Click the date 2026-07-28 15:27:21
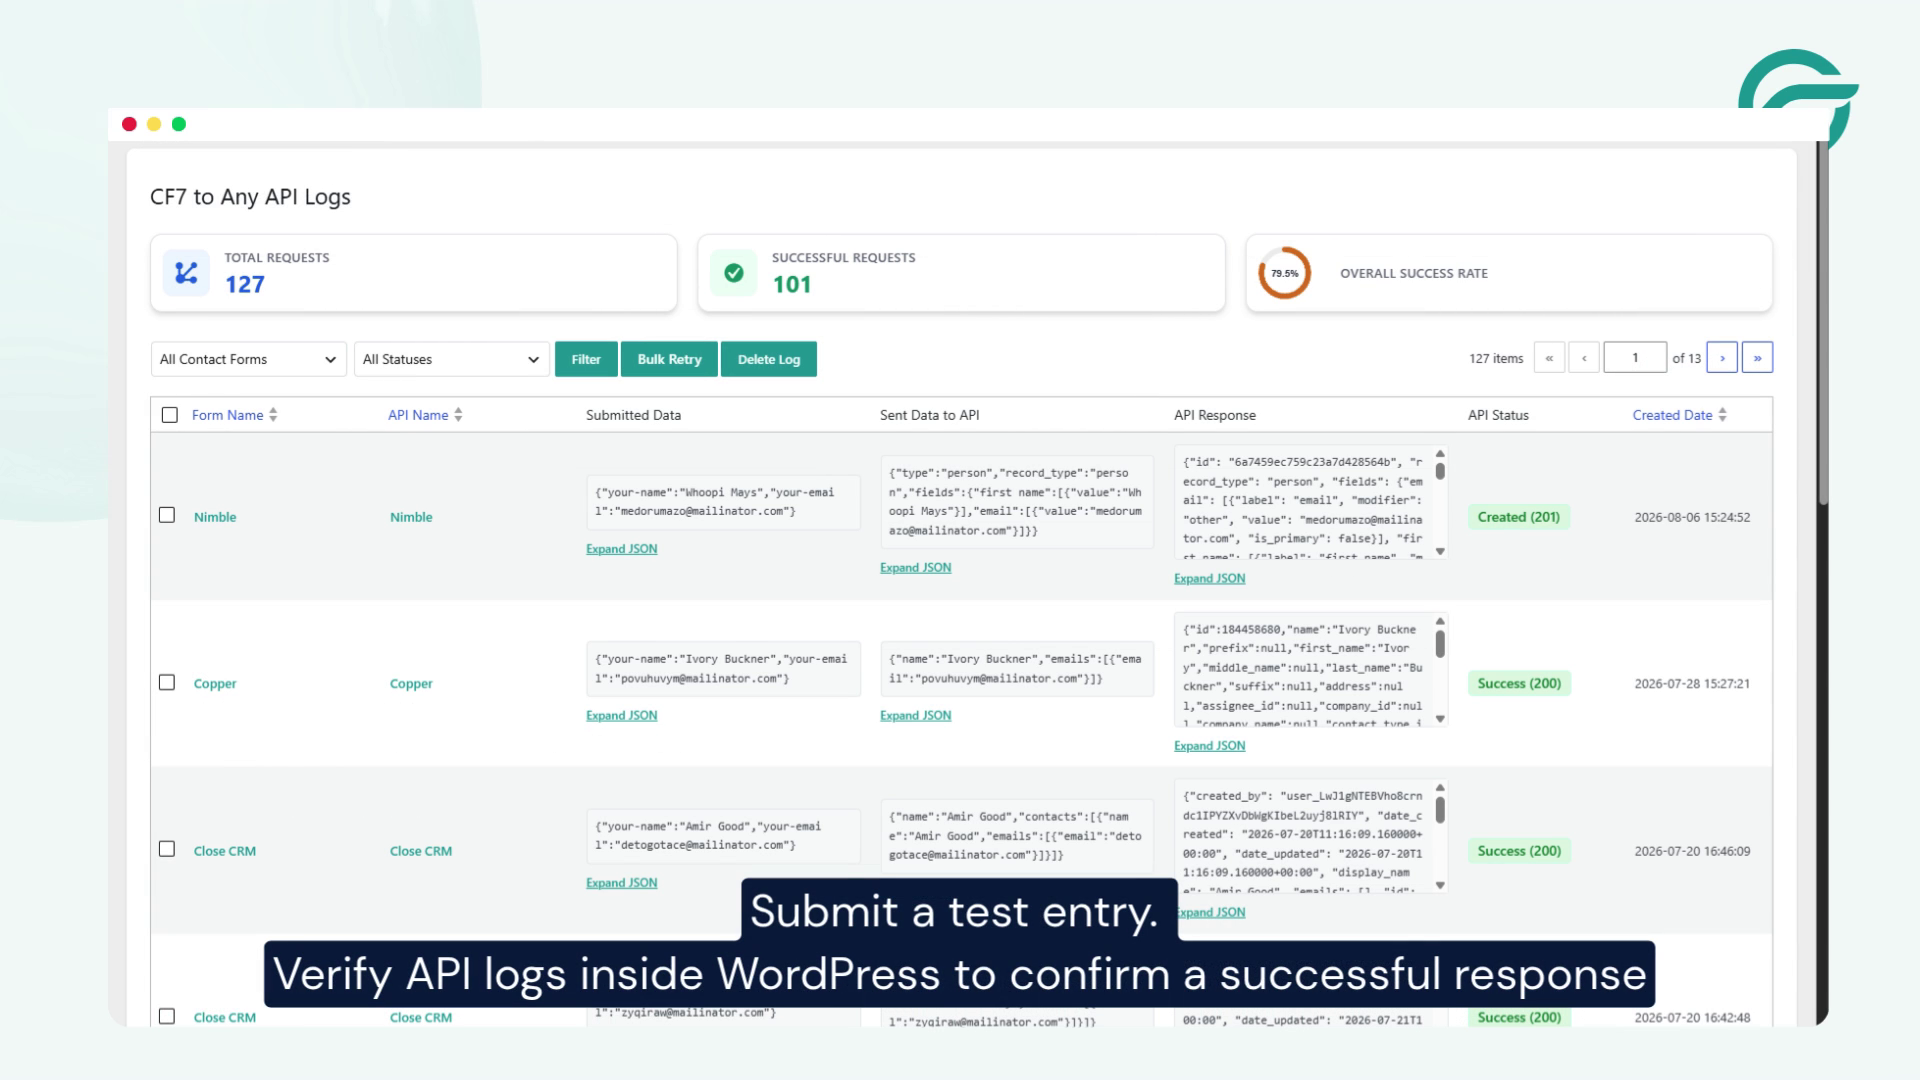 [x=1692, y=684]
